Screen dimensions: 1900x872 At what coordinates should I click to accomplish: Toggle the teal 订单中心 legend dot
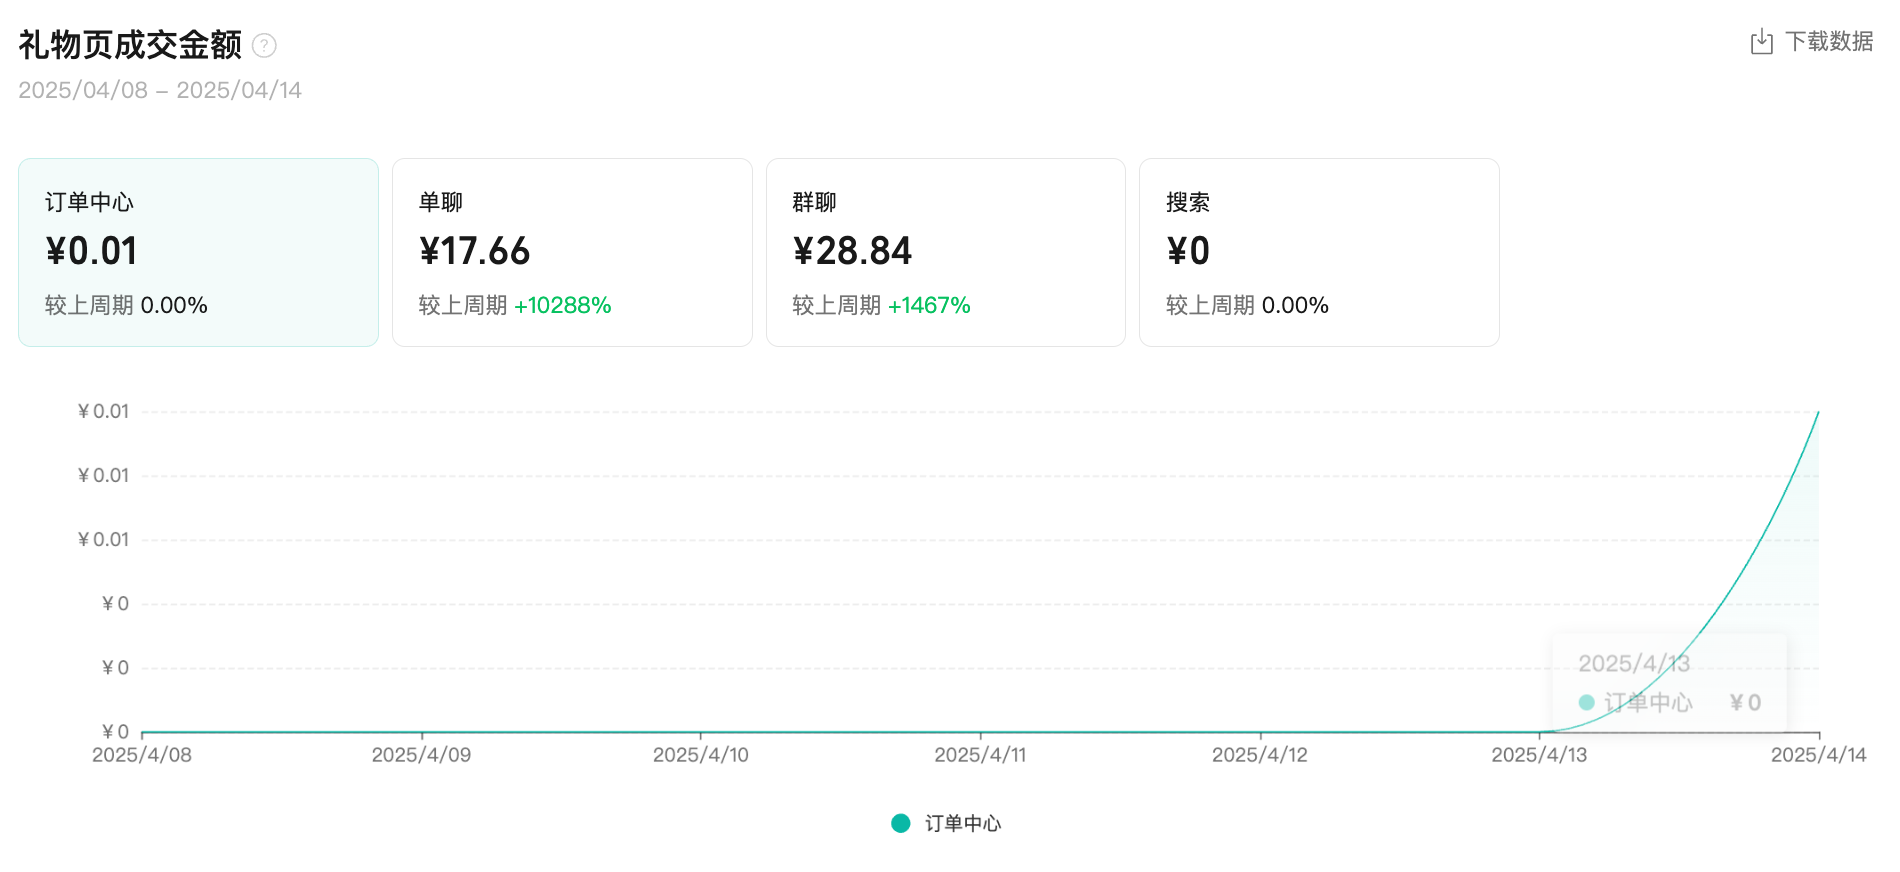[901, 823]
